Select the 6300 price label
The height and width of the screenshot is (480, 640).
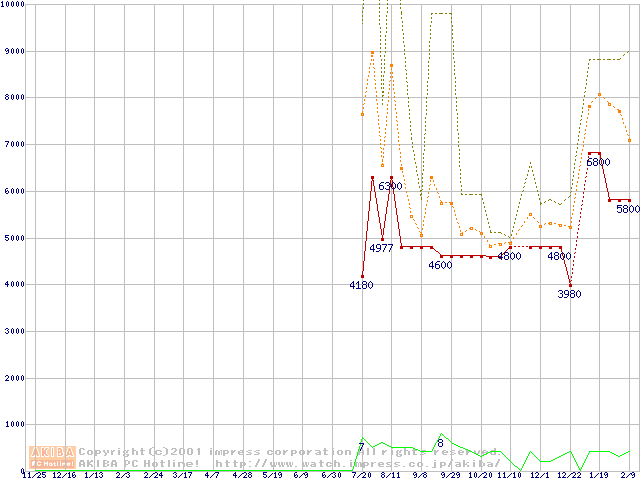point(390,187)
